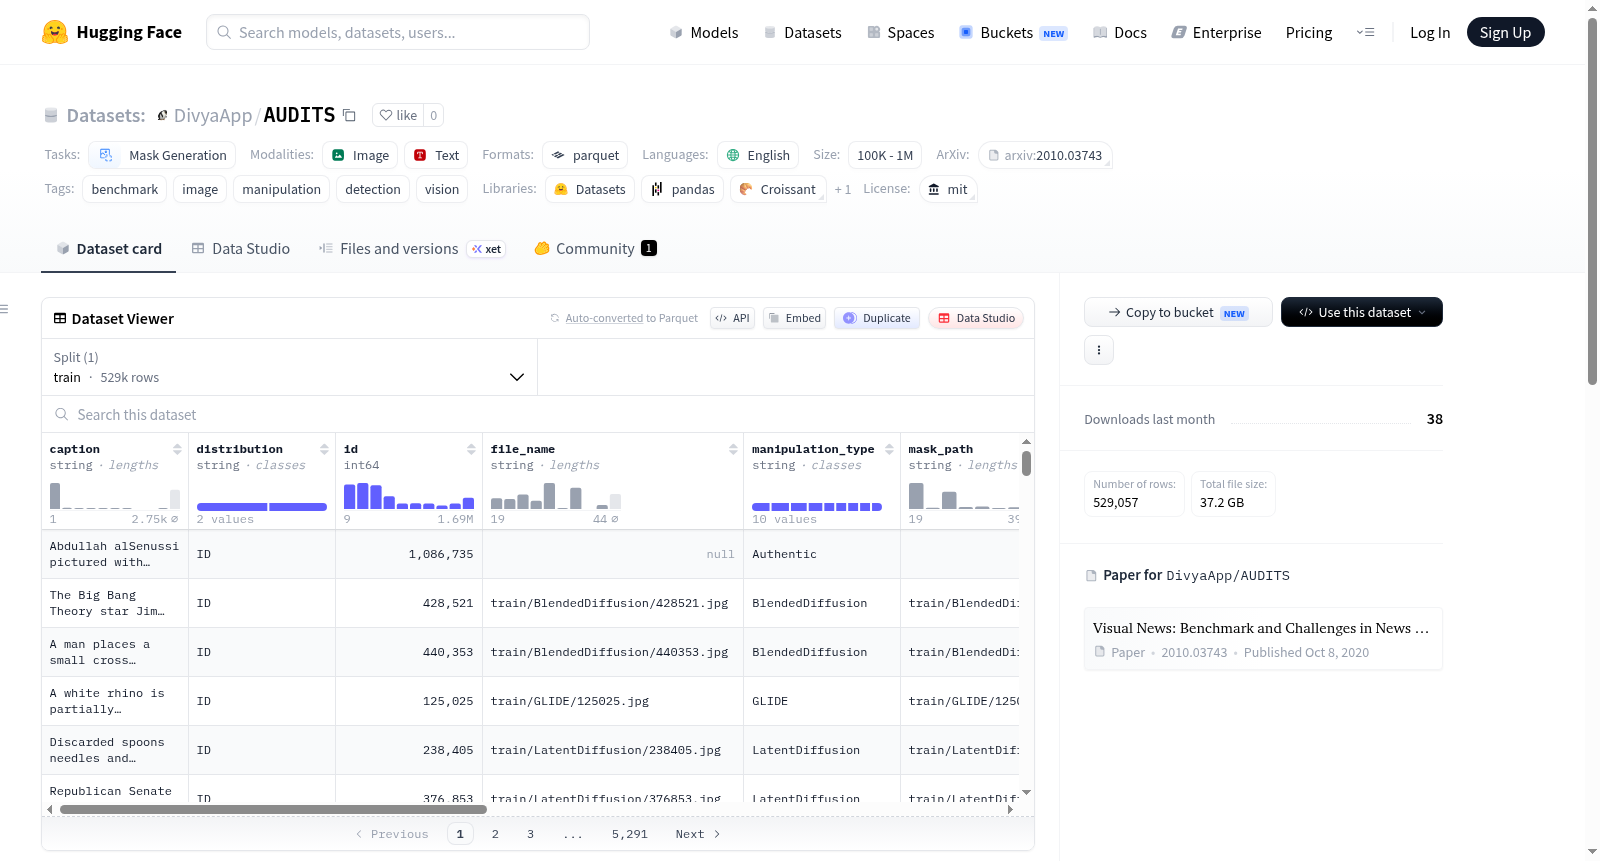Open the DivyaApp author link
The width and height of the screenshot is (1600, 861).
pos(213,115)
